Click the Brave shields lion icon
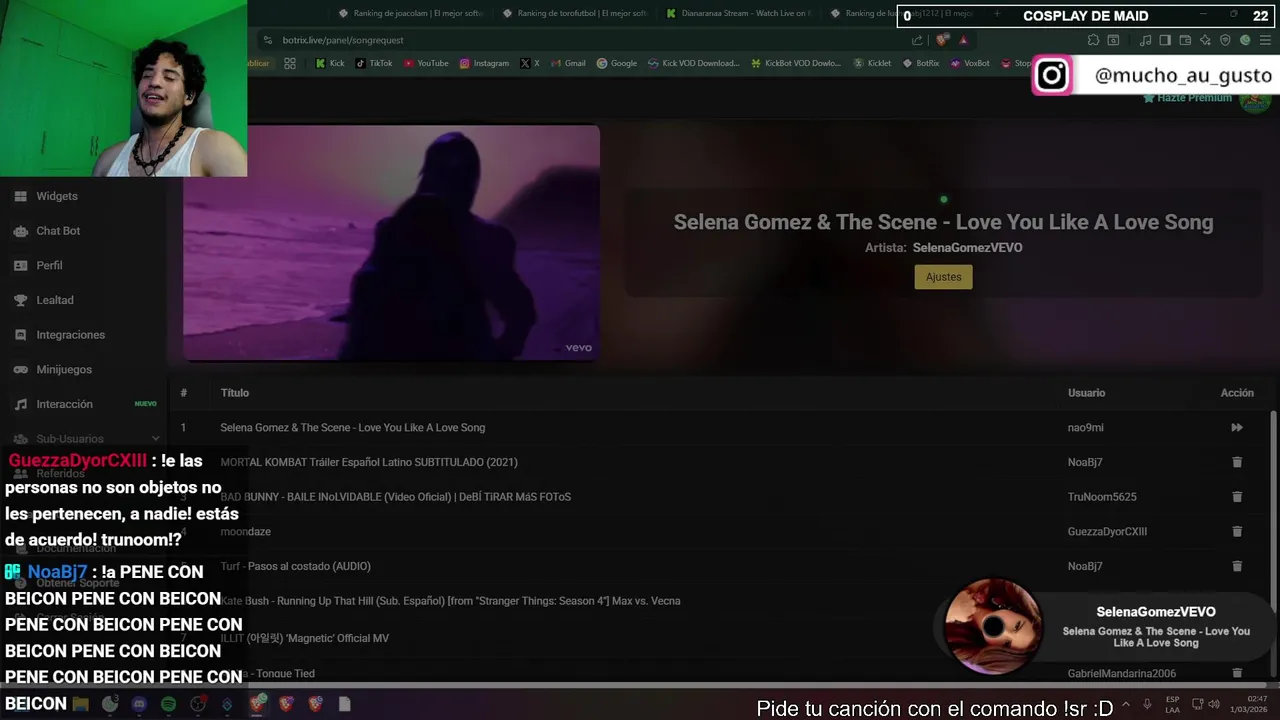1280x720 pixels. [942, 40]
